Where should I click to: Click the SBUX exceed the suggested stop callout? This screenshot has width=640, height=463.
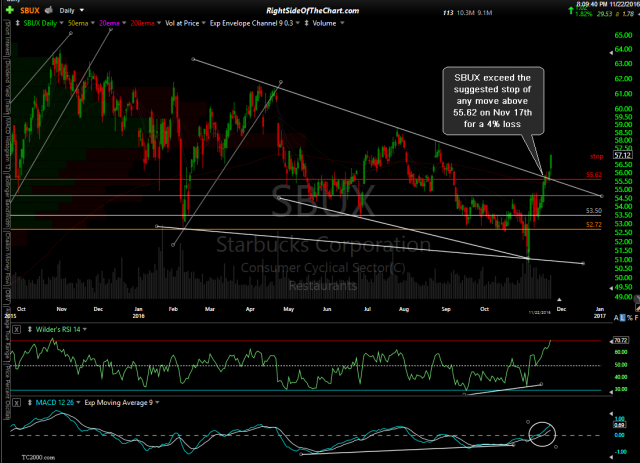point(493,101)
